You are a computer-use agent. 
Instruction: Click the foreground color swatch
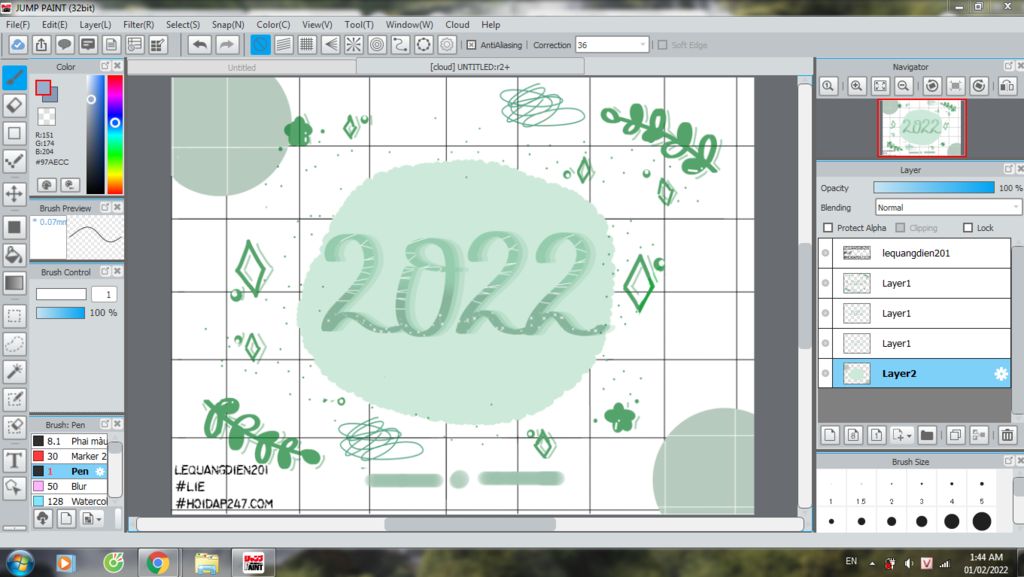pyautogui.click(x=43, y=87)
